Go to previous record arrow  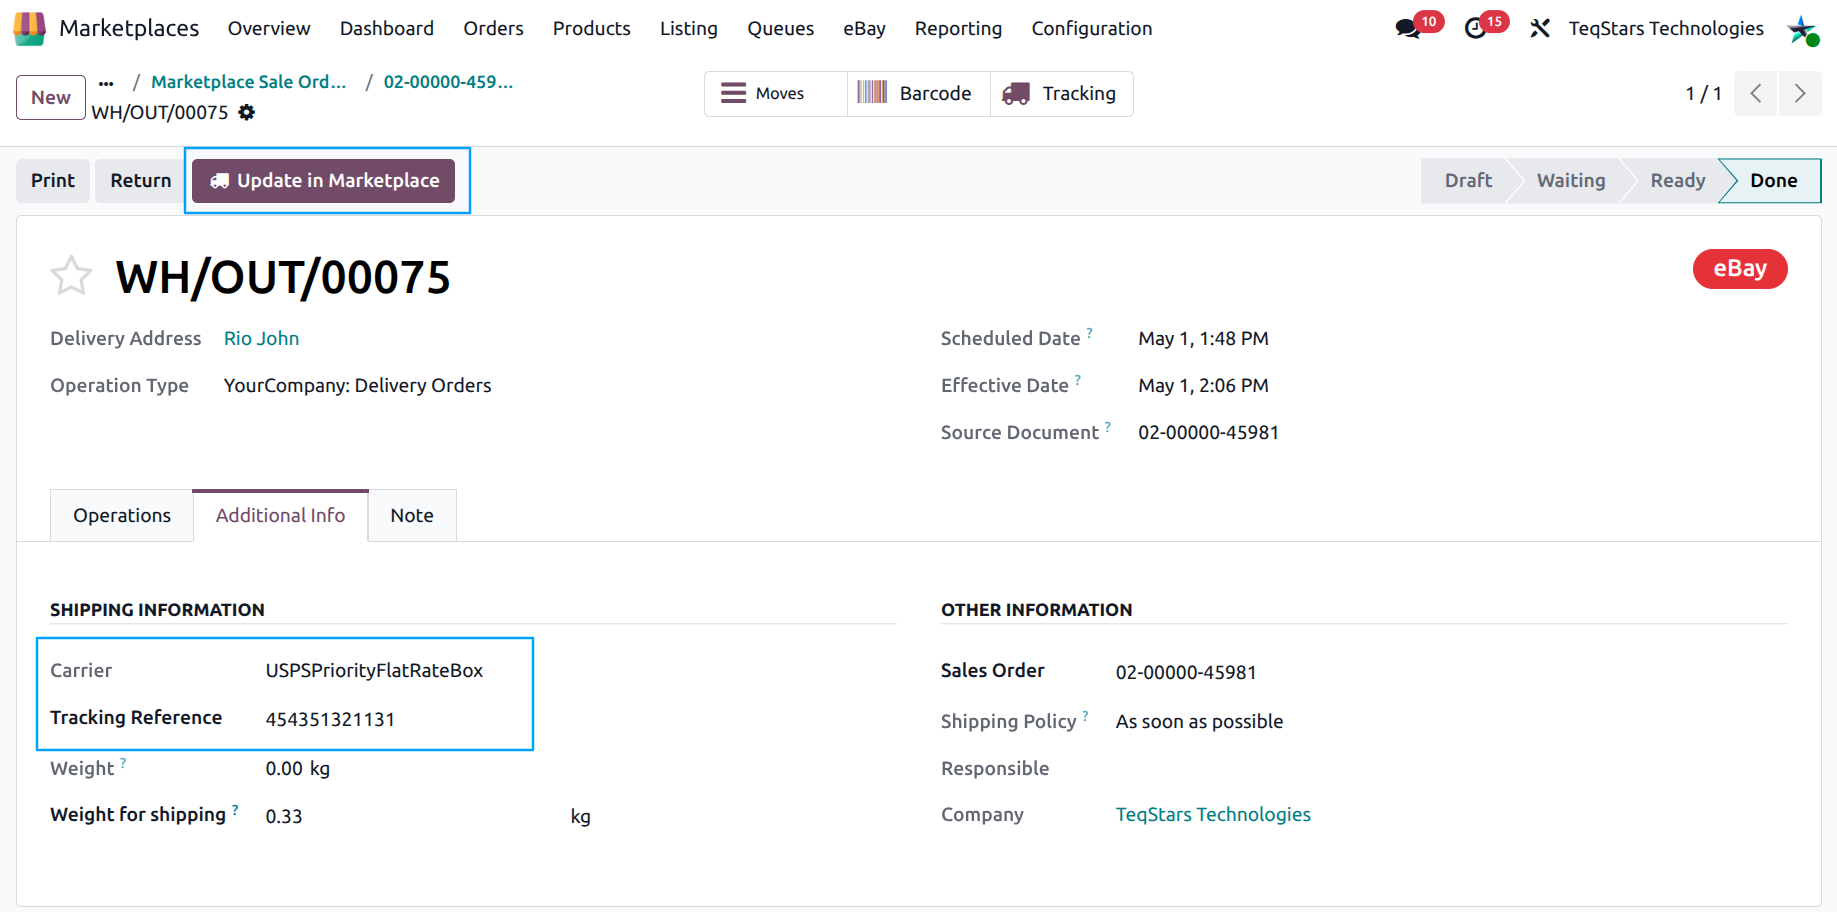click(x=1755, y=93)
